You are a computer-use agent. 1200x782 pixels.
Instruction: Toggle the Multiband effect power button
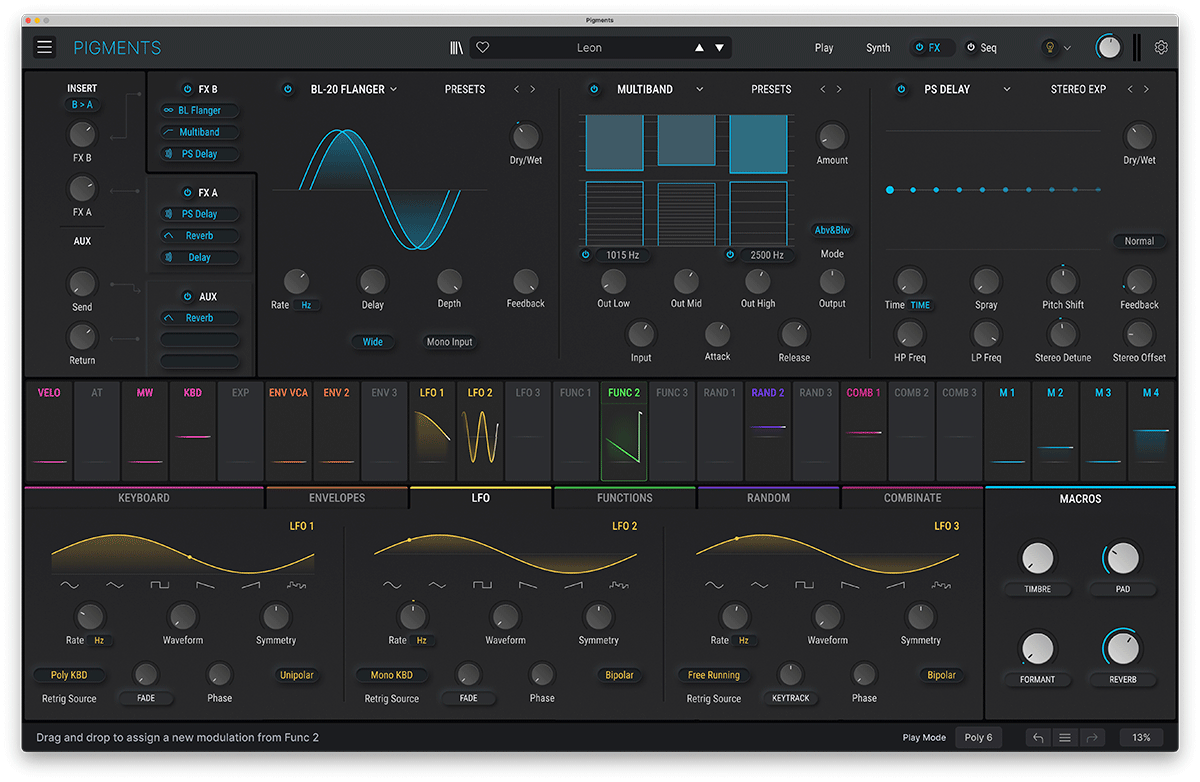tap(594, 89)
